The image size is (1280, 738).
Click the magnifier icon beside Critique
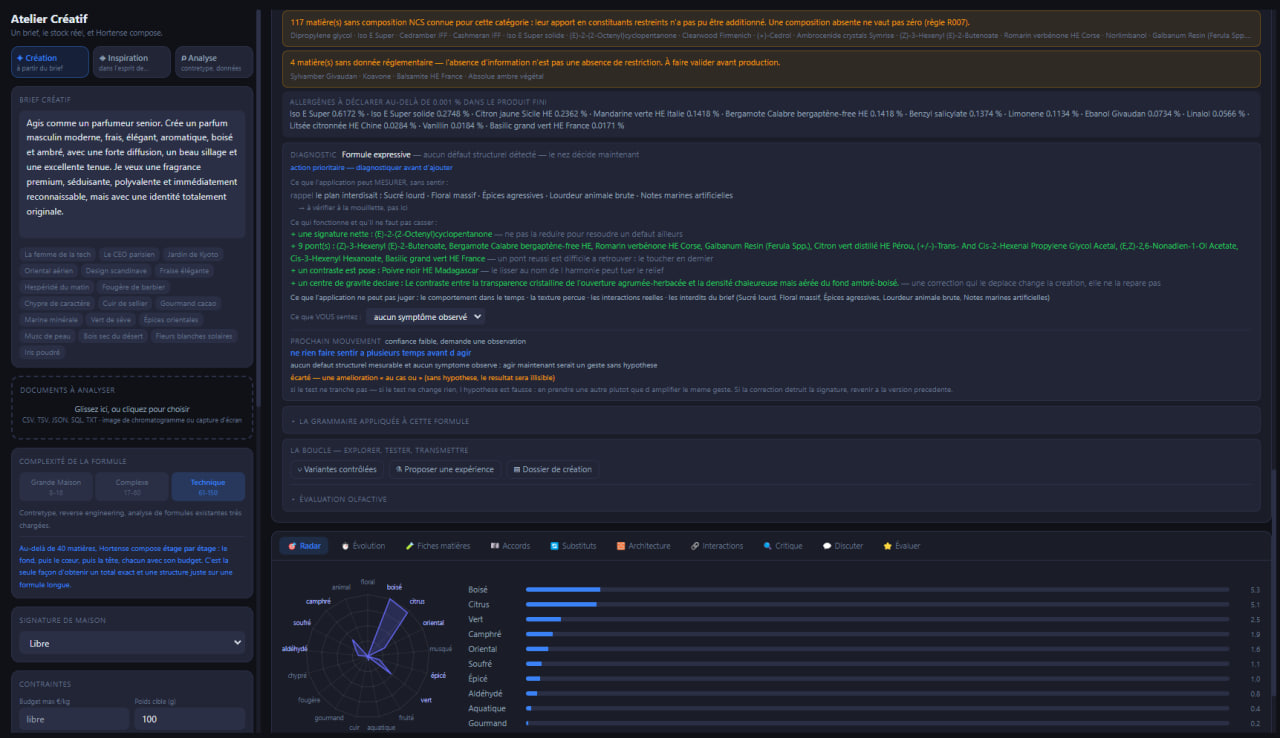coord(767,546)
